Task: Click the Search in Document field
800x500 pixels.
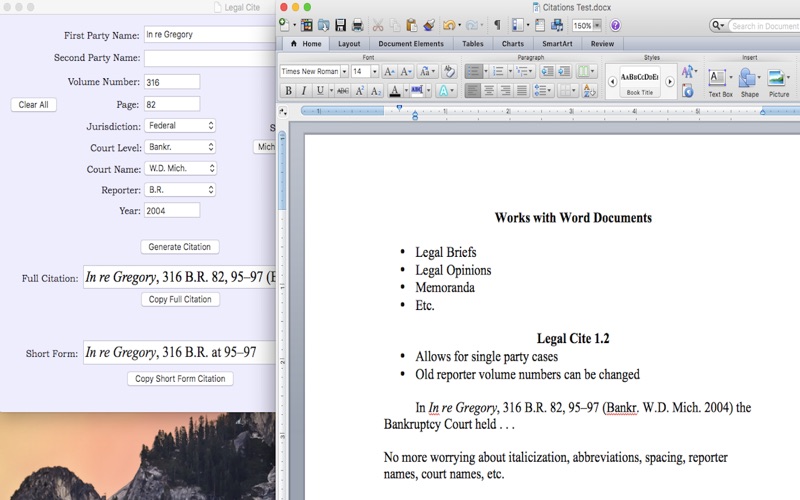Action: (x=764, y=26)
